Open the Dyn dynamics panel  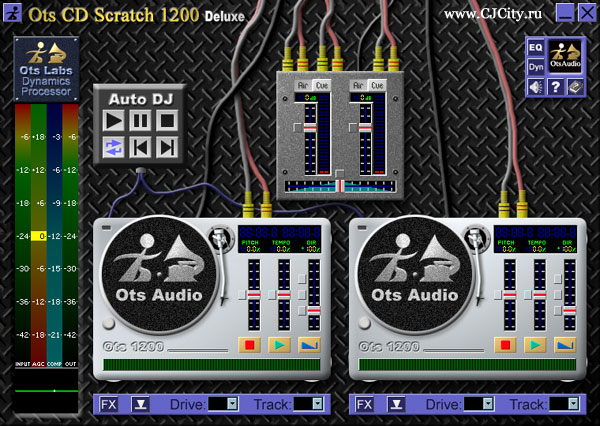536,67
